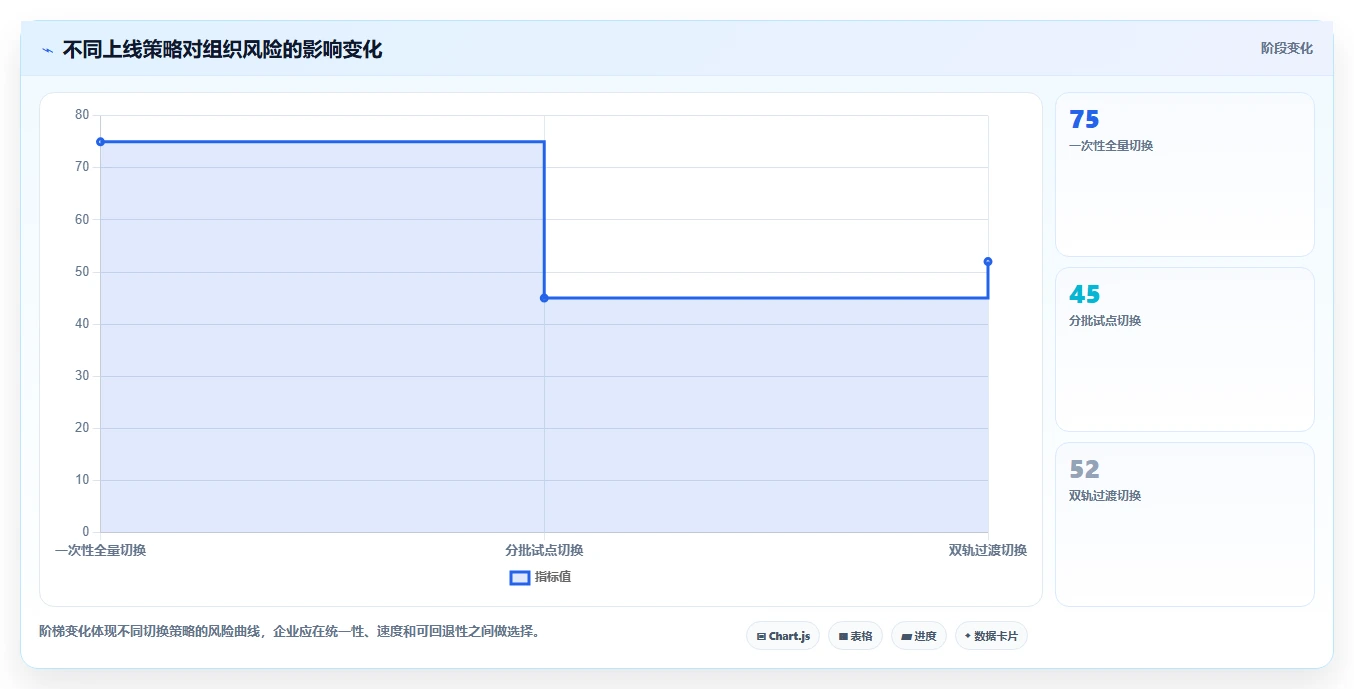The width and height of the screenshot is (1354, 689).
Task: Click the y-axis tick label 40
Action: click(x=82, y=324)
